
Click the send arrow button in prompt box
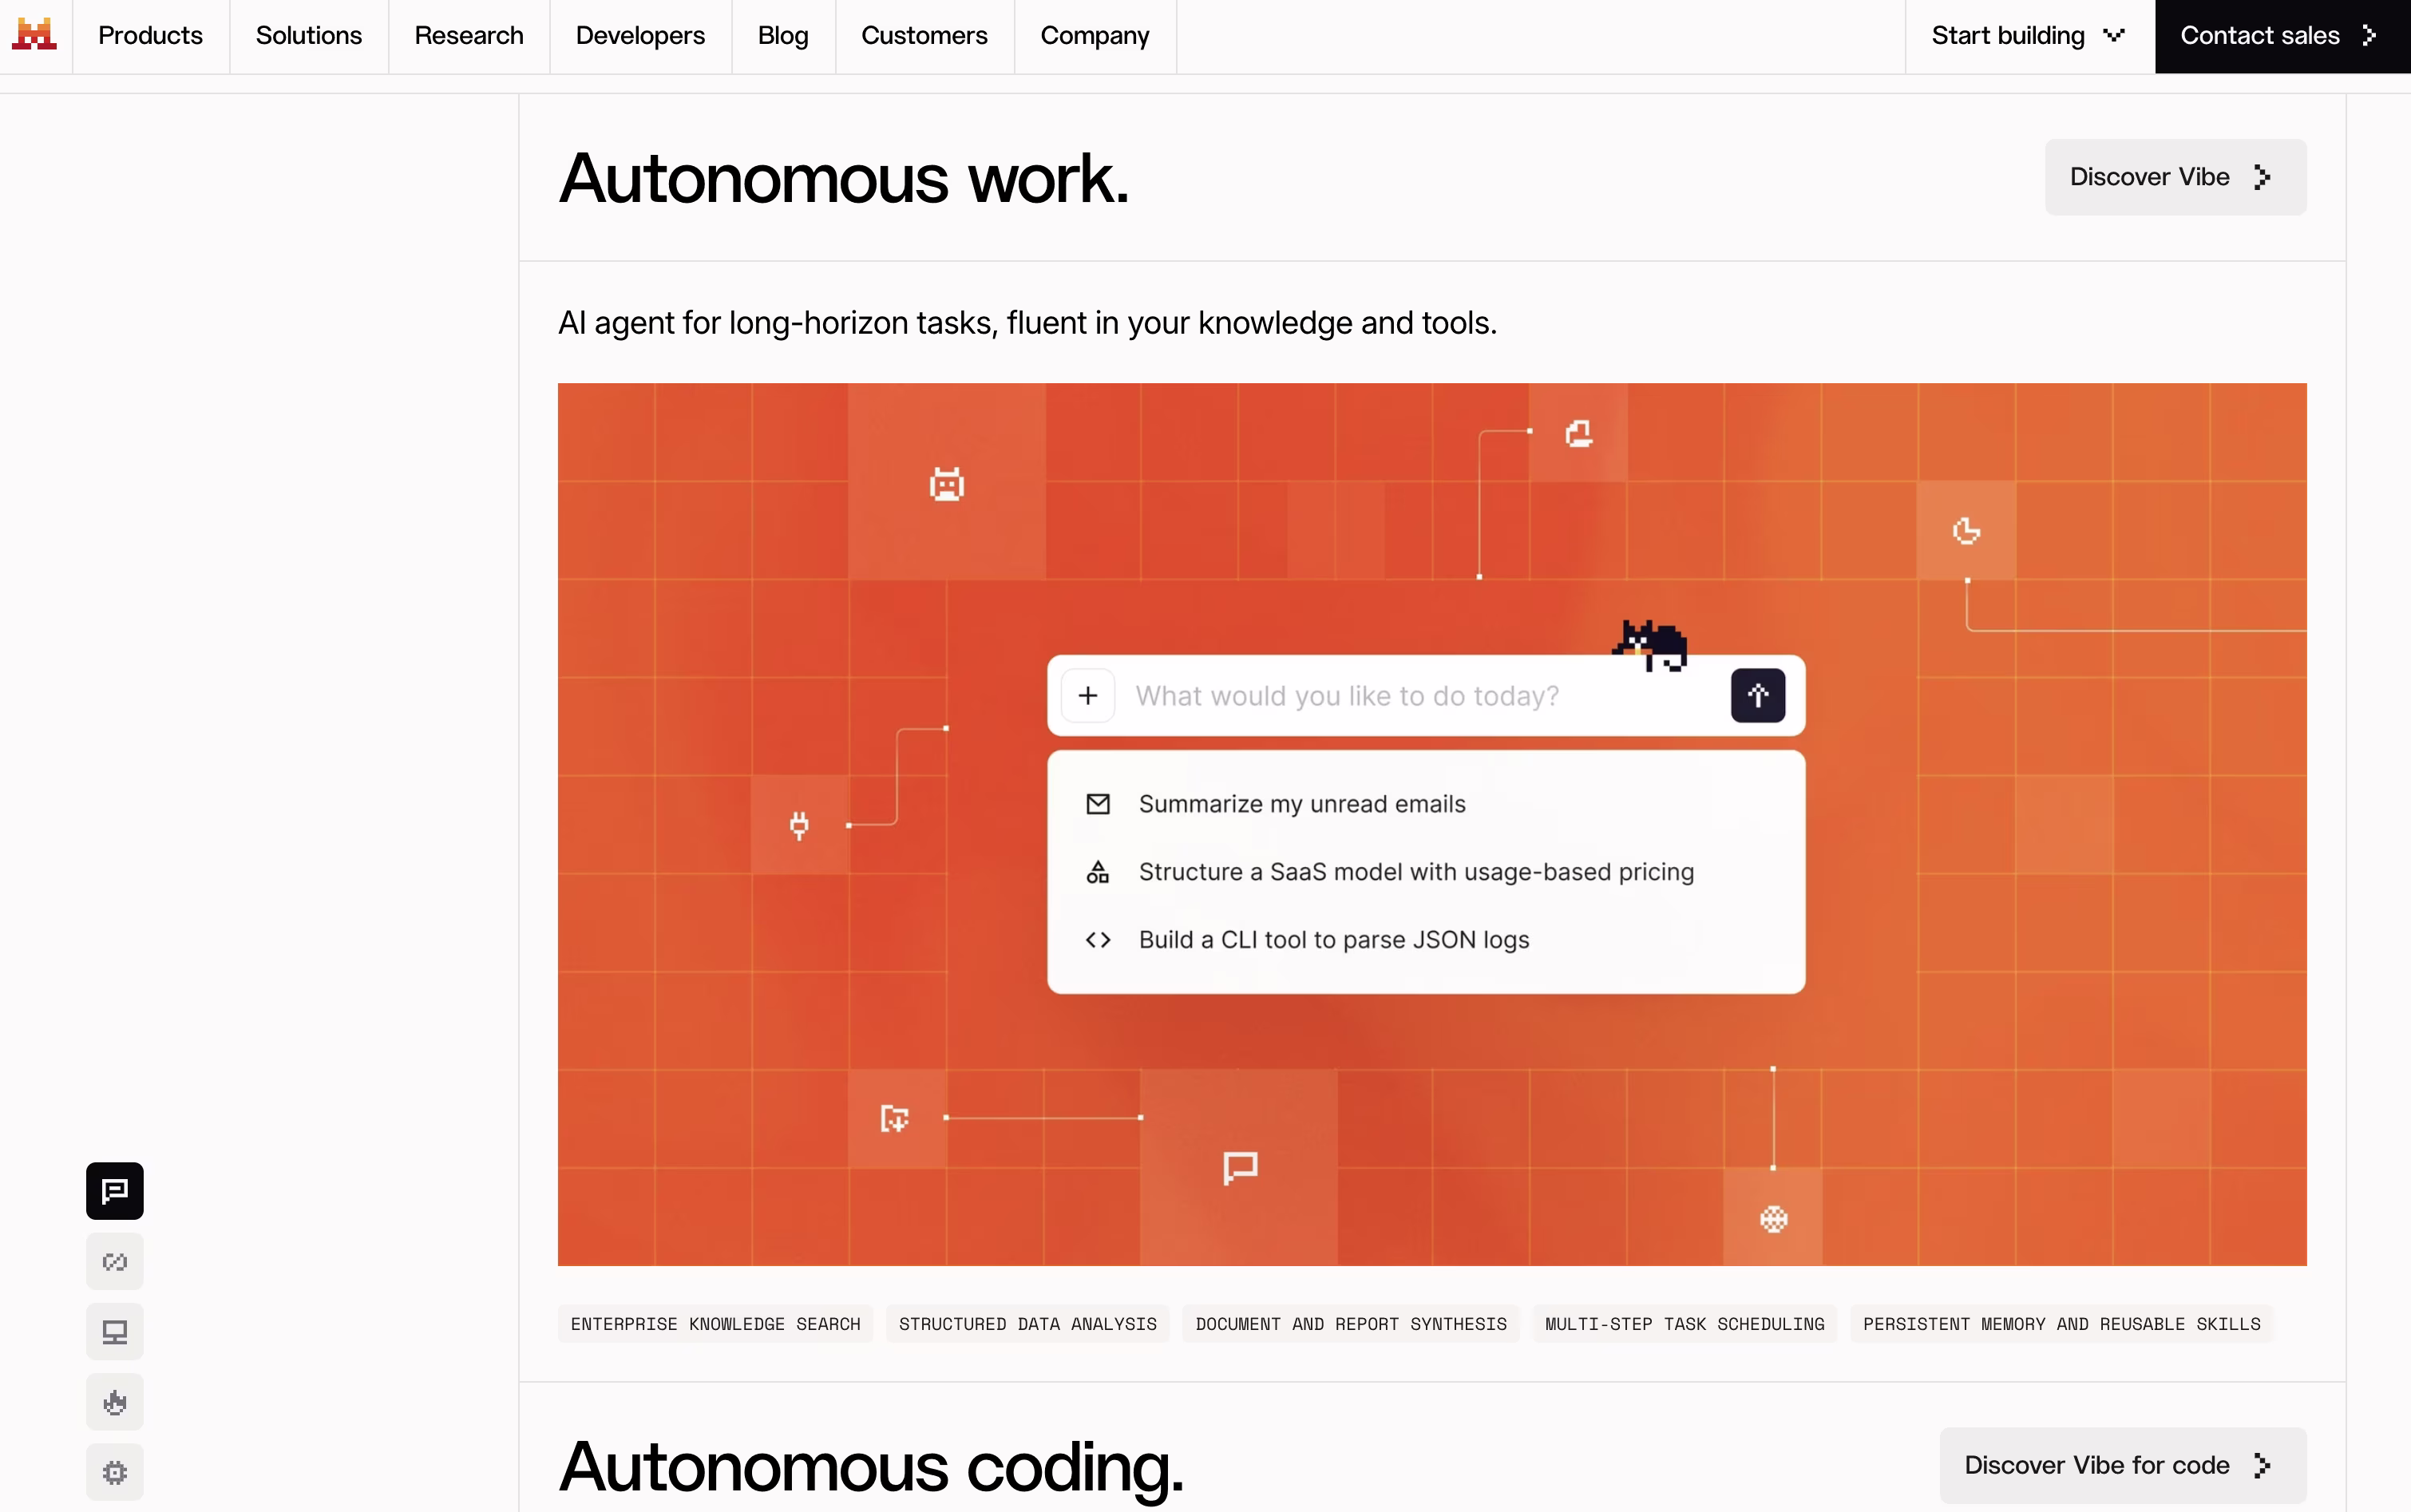1758,695
